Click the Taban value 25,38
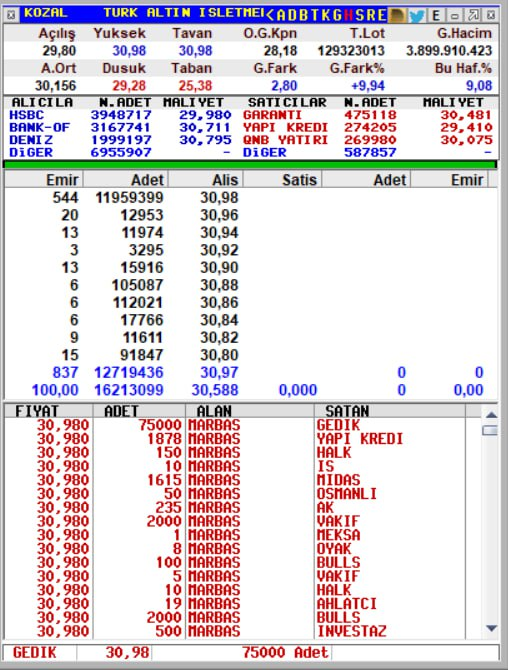508x670 pixels. coord(195,86)
